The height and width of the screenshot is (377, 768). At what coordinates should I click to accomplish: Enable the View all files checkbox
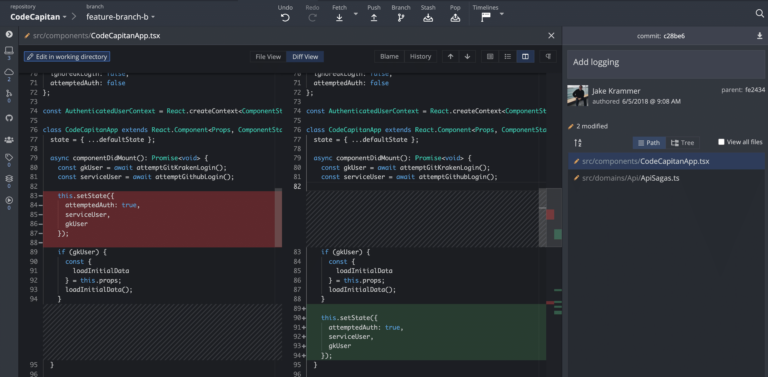coord(721,142)
